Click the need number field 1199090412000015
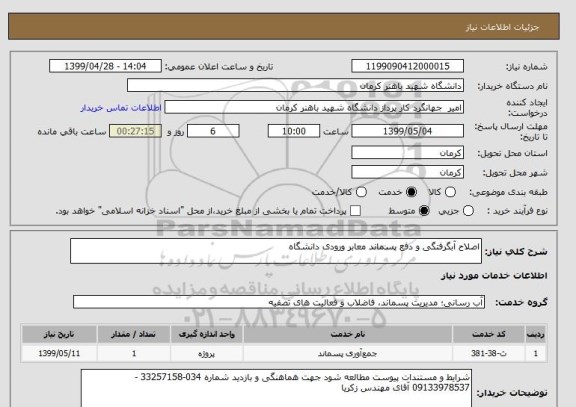Image resolution: width=576 pixels, height=407 pixels. (x=407, y=66)
